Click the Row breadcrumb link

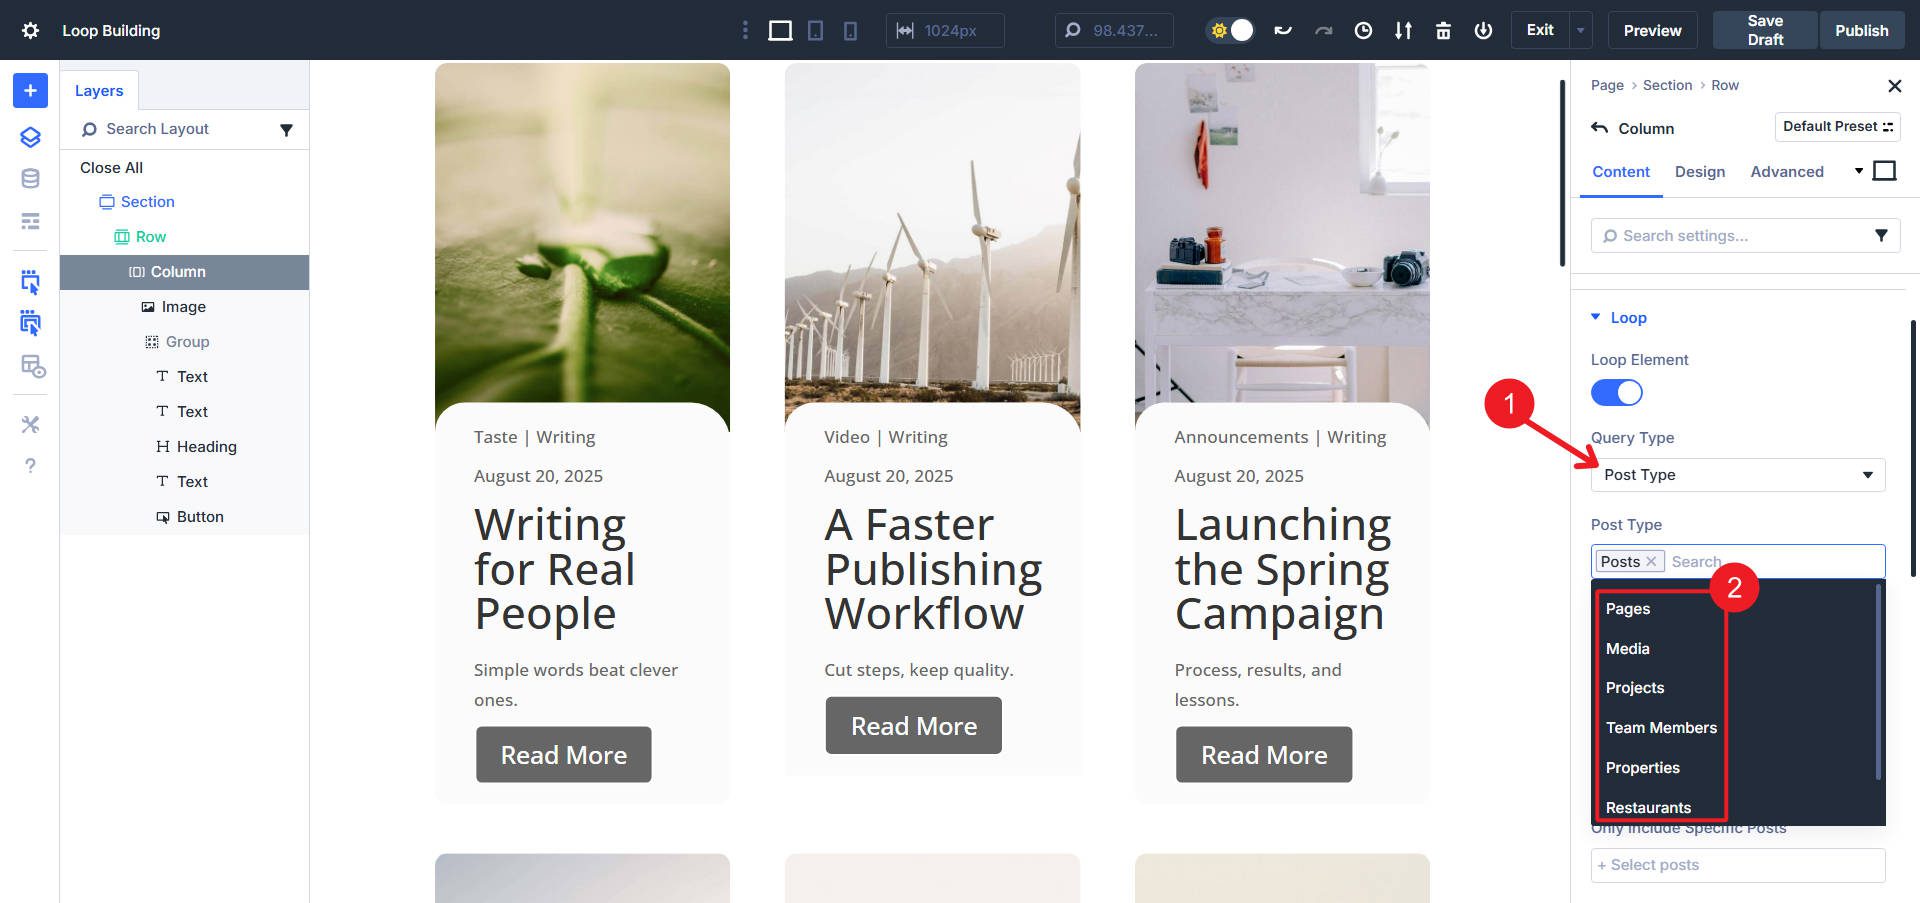point(1725,86)
